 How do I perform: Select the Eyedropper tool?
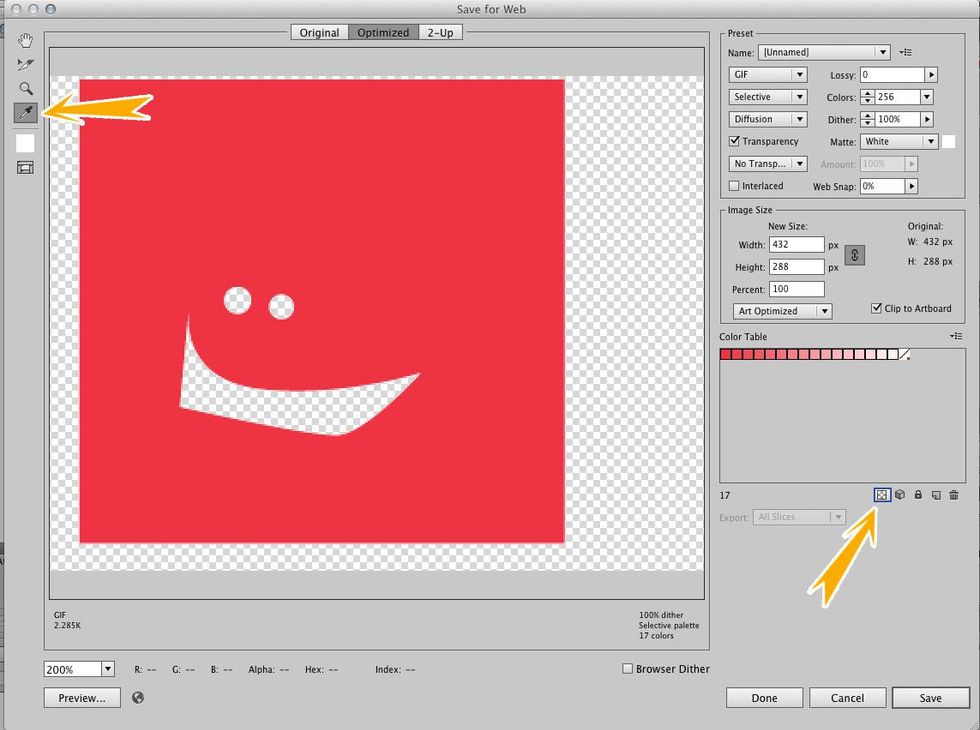pyautogui.click(x=25, y=112)
